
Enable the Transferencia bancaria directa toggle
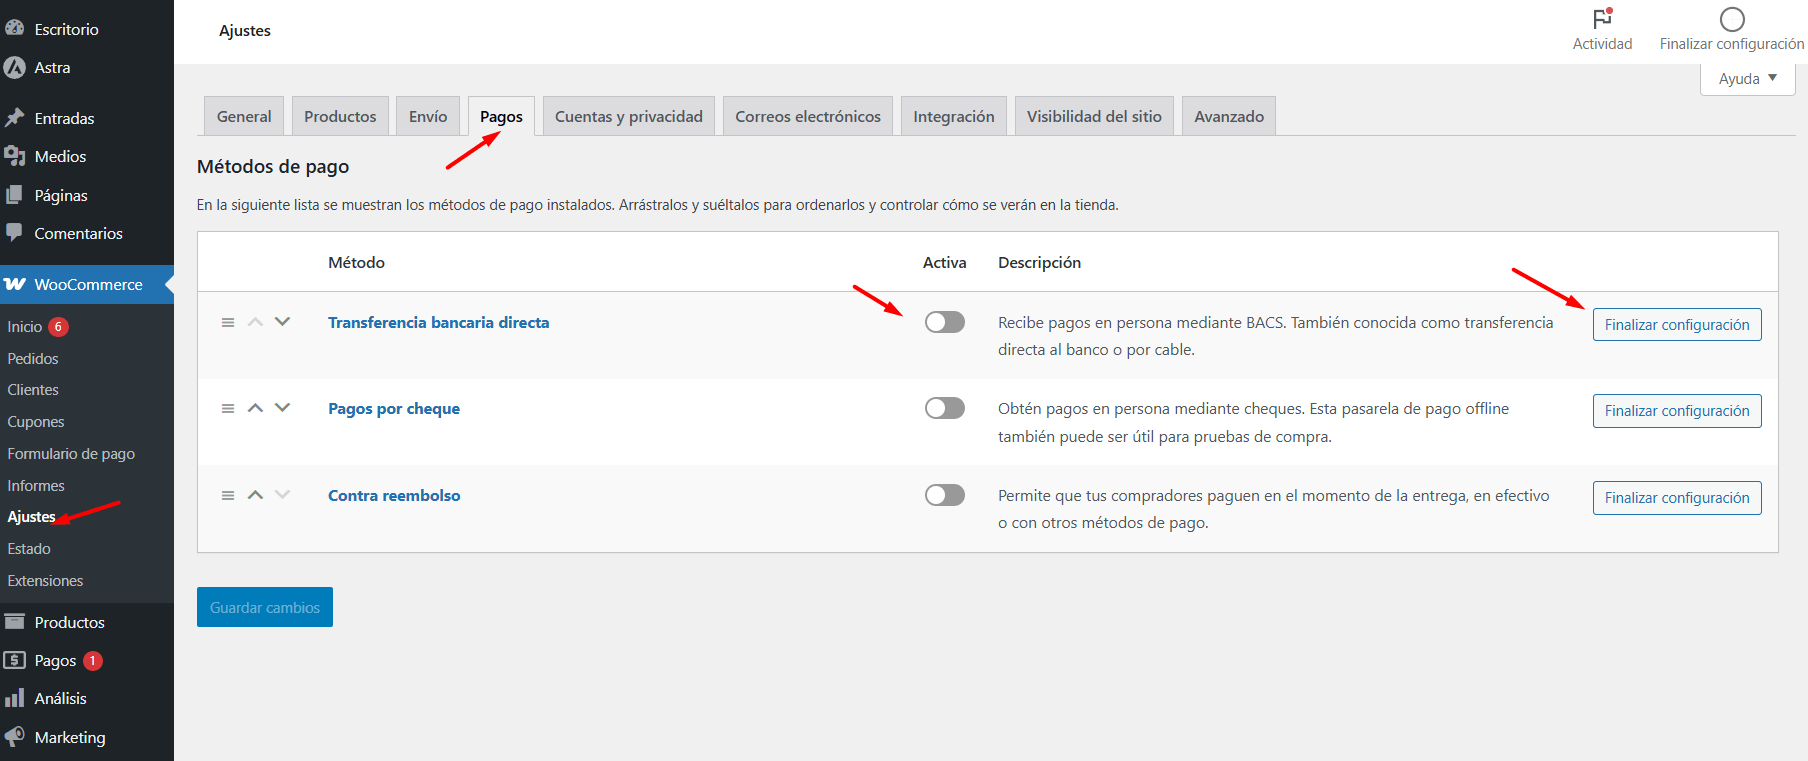(944, 322)
